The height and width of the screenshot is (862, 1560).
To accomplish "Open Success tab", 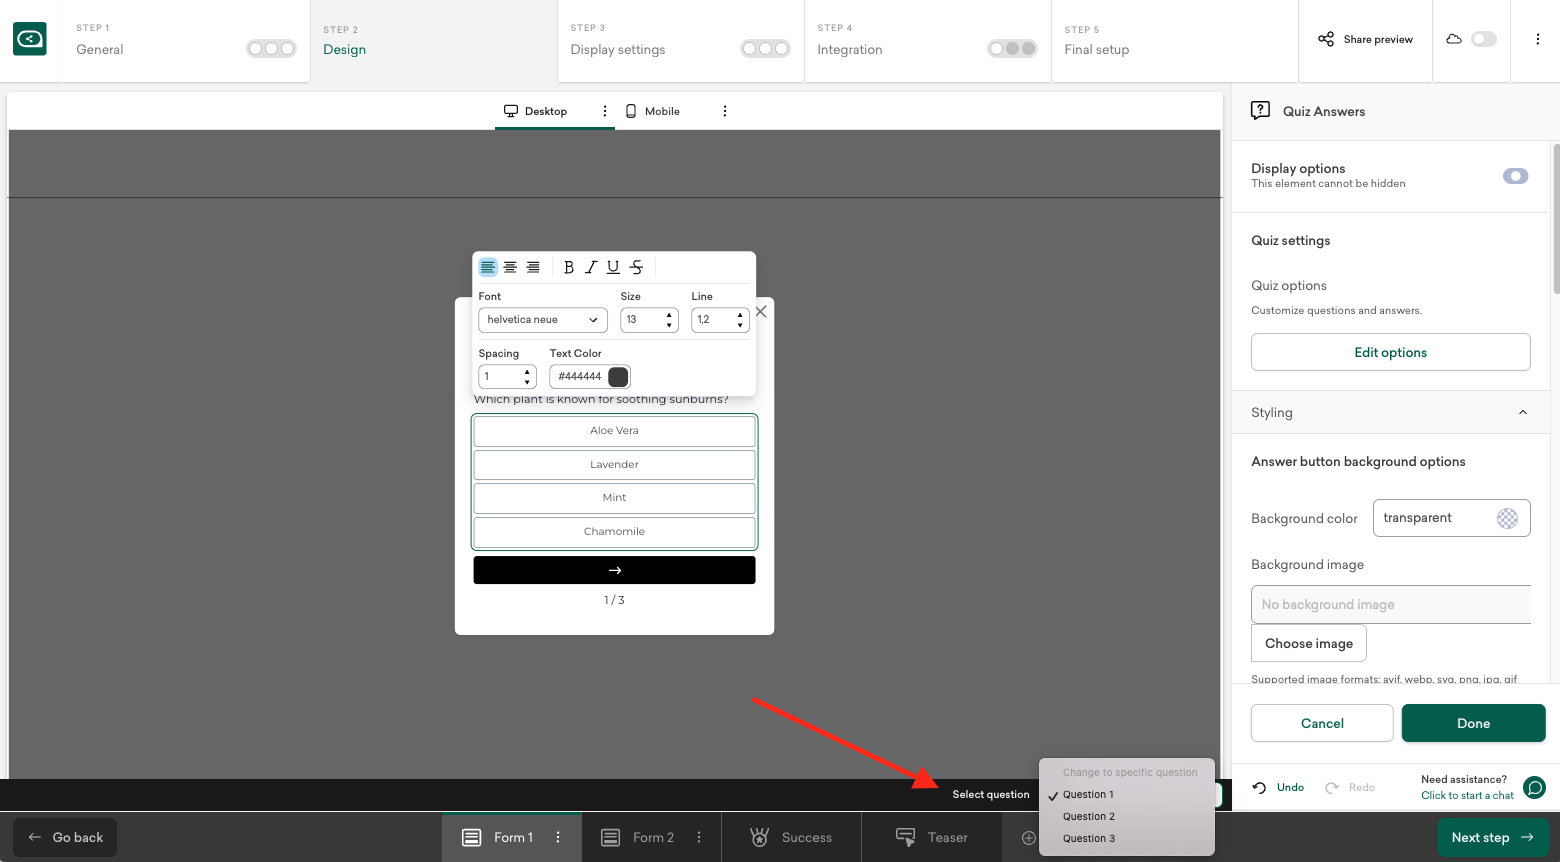I will coord(791,838).
